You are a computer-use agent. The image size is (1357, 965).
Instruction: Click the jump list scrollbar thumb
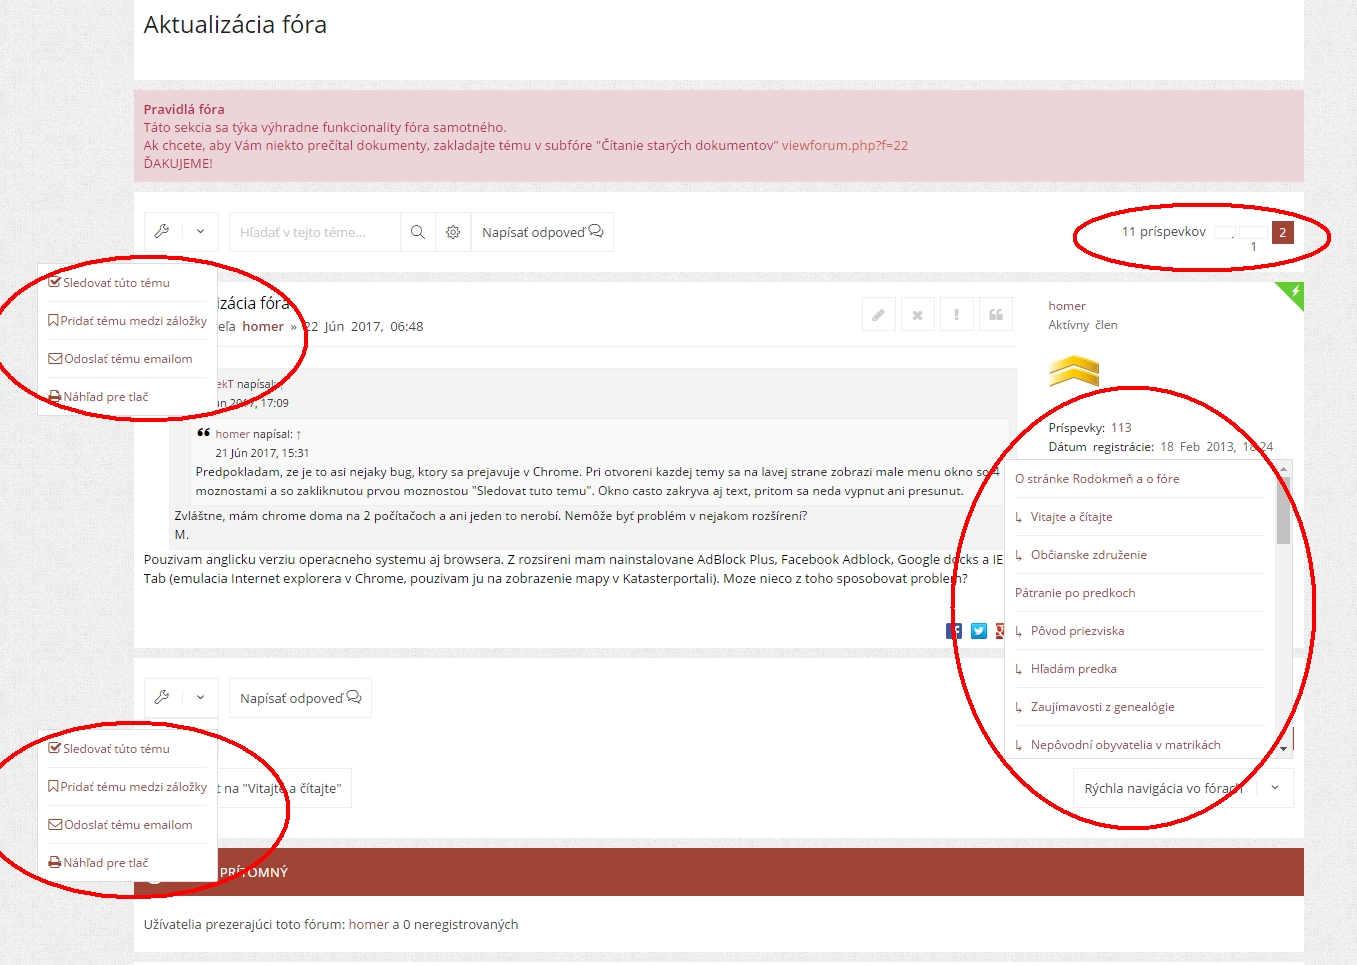1283,510
